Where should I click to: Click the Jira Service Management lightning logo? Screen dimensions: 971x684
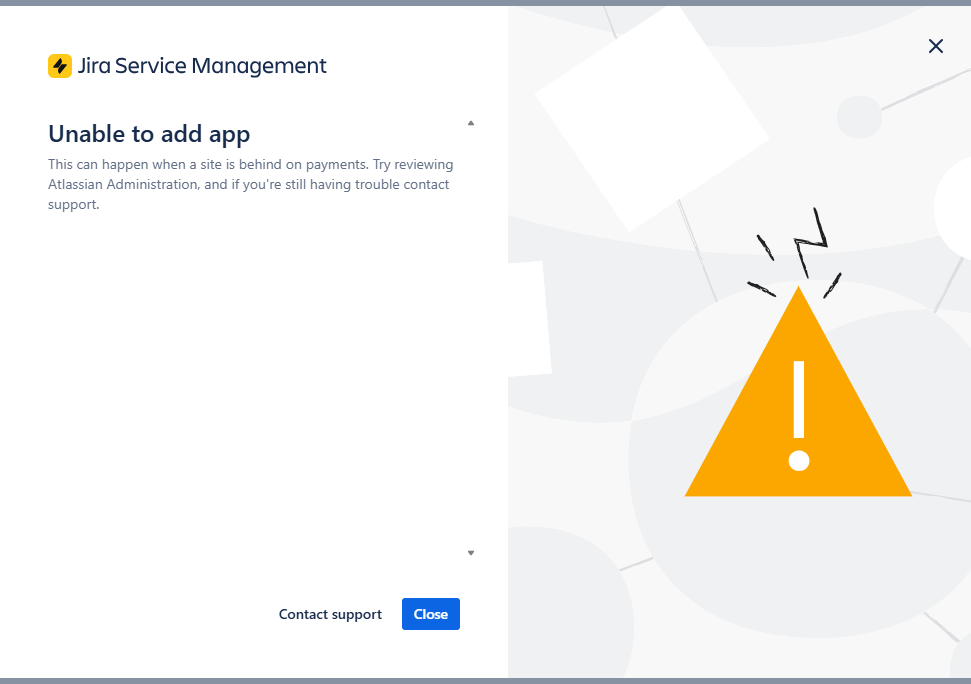(60, 66)
